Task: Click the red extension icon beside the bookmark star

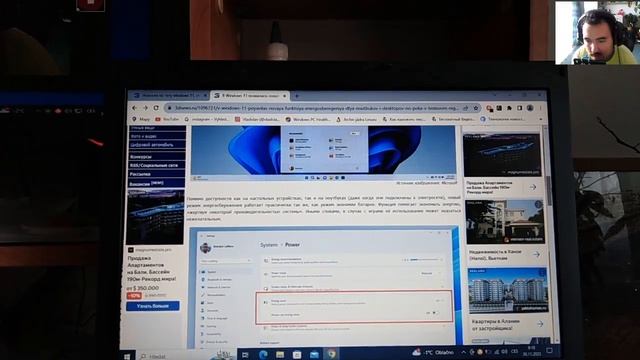Action: [x=489, y=108]
